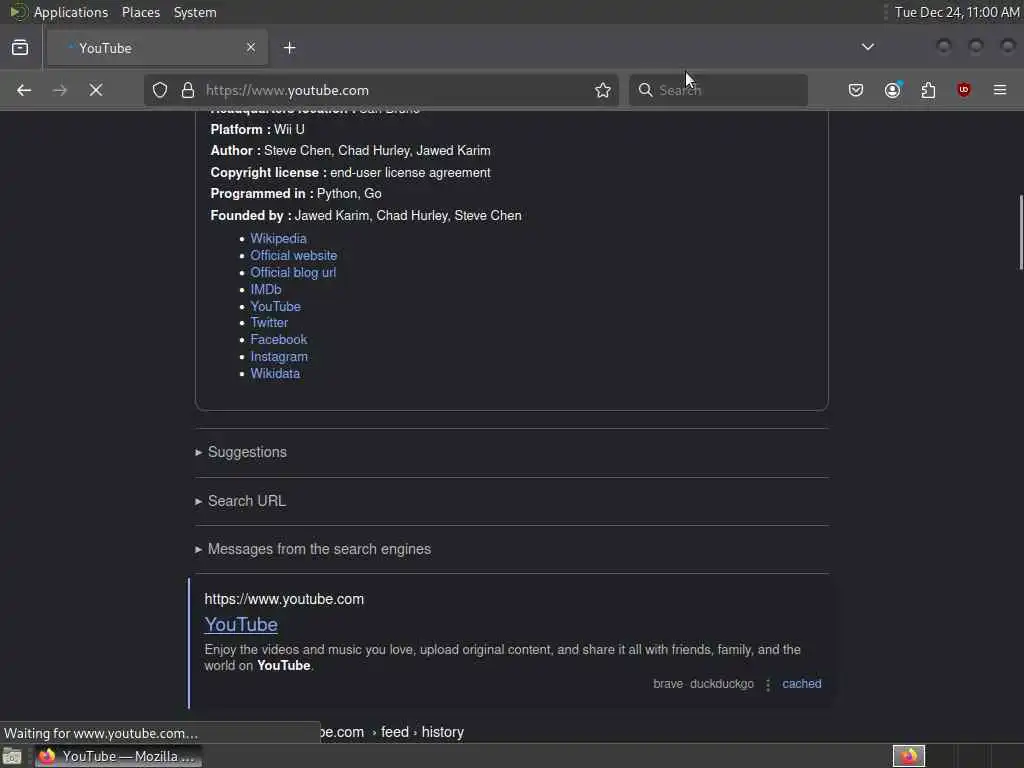
Task: Open the System menu
Action: click(195, 12)
